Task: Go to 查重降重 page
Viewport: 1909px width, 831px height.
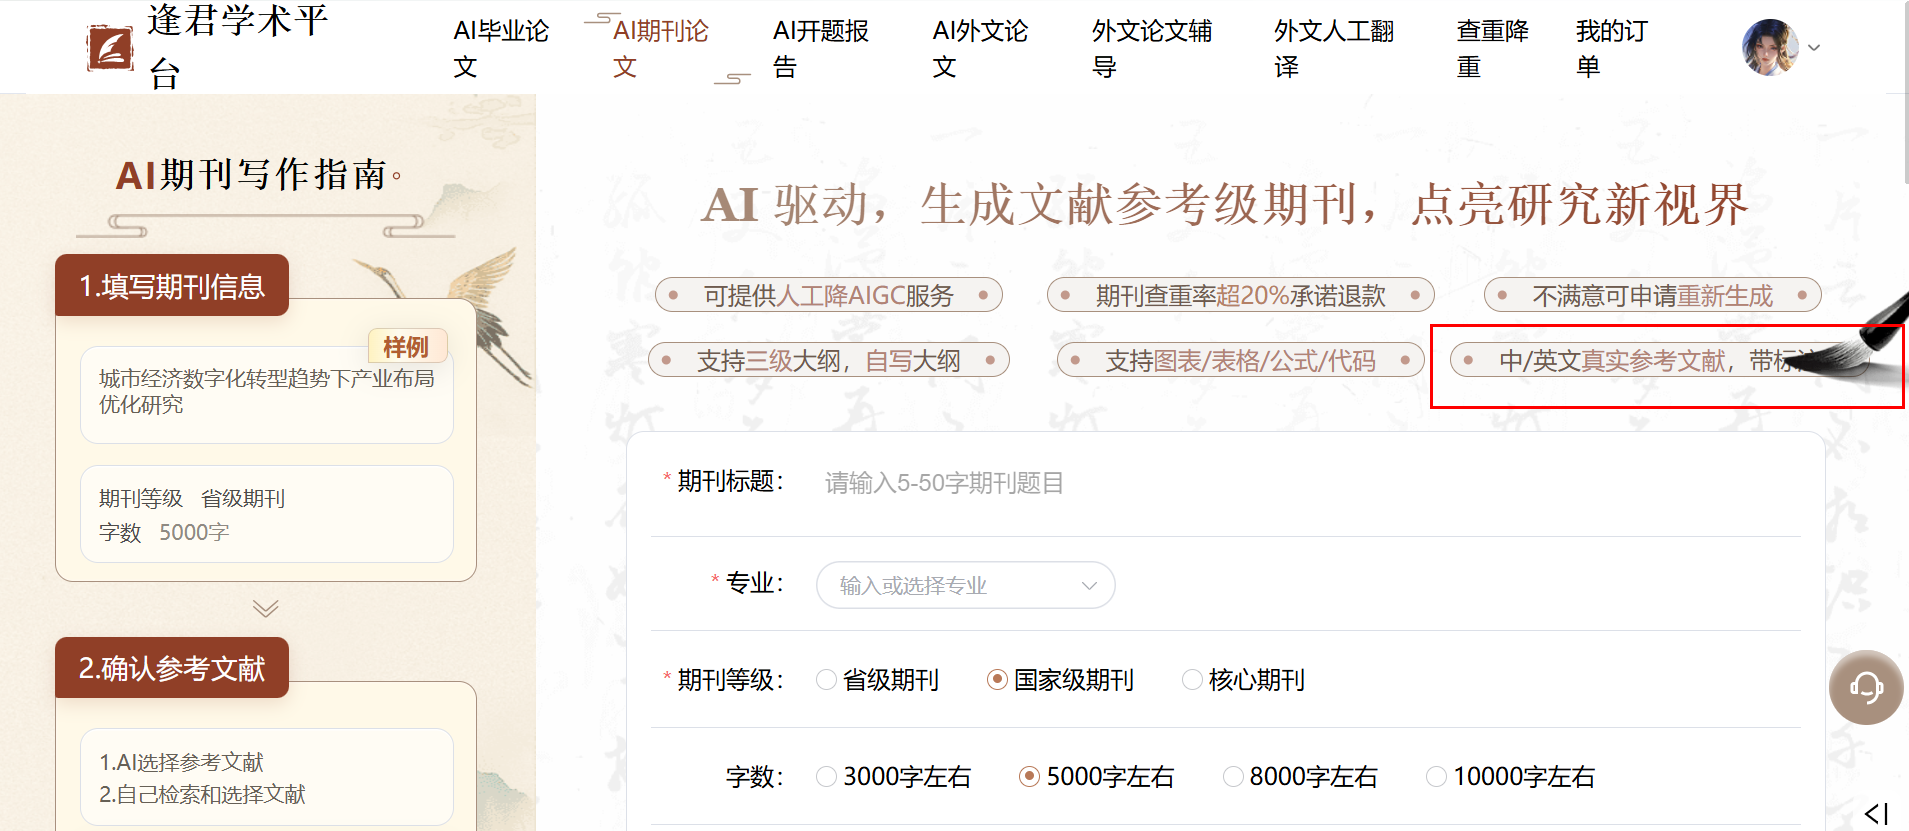Action: [1492, 48]
